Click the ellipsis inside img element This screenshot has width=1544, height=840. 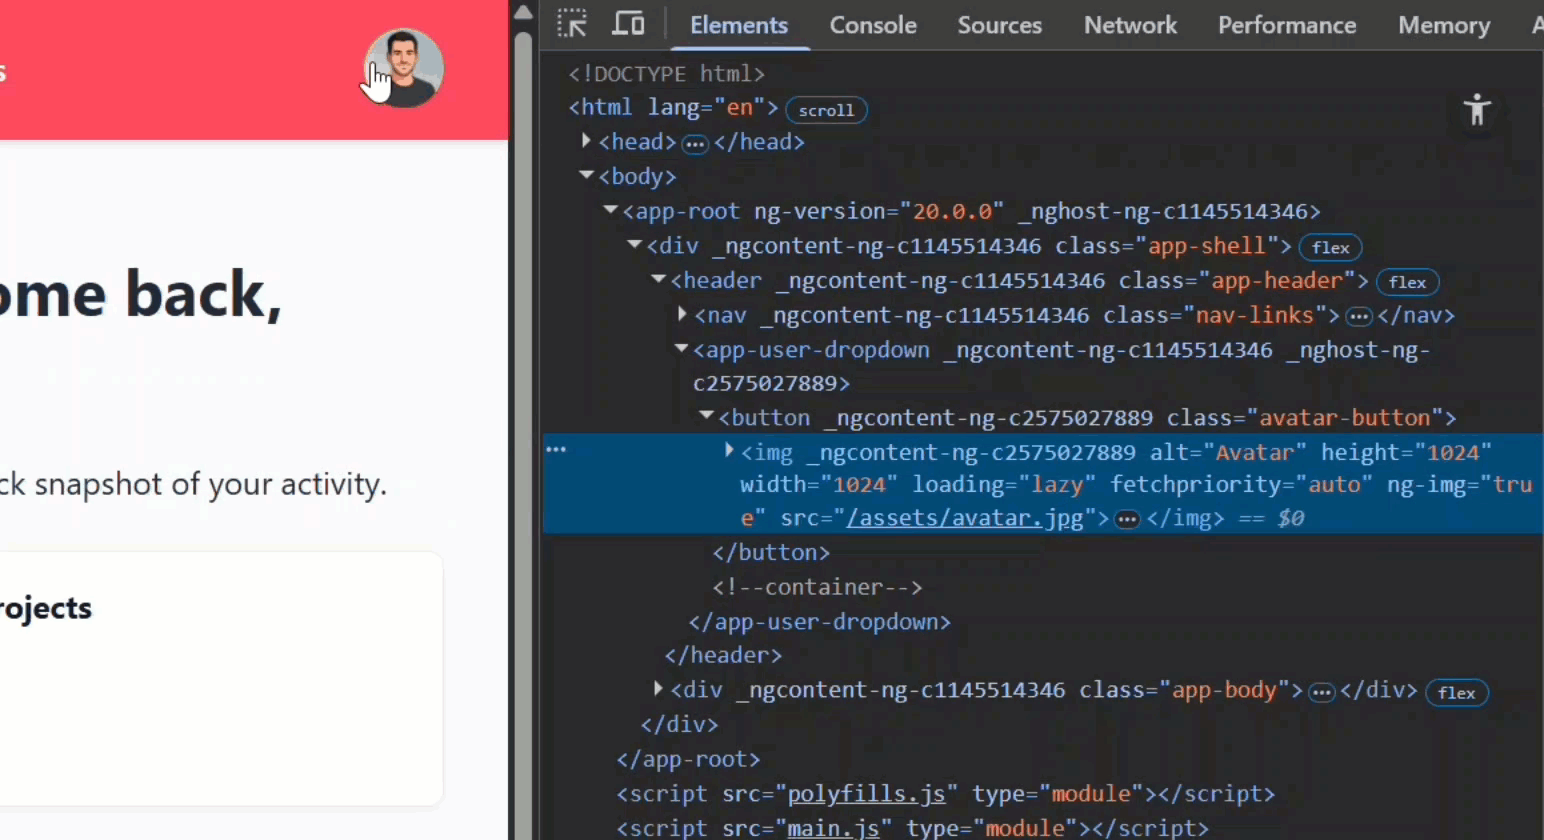click(x=1127, y=520)
